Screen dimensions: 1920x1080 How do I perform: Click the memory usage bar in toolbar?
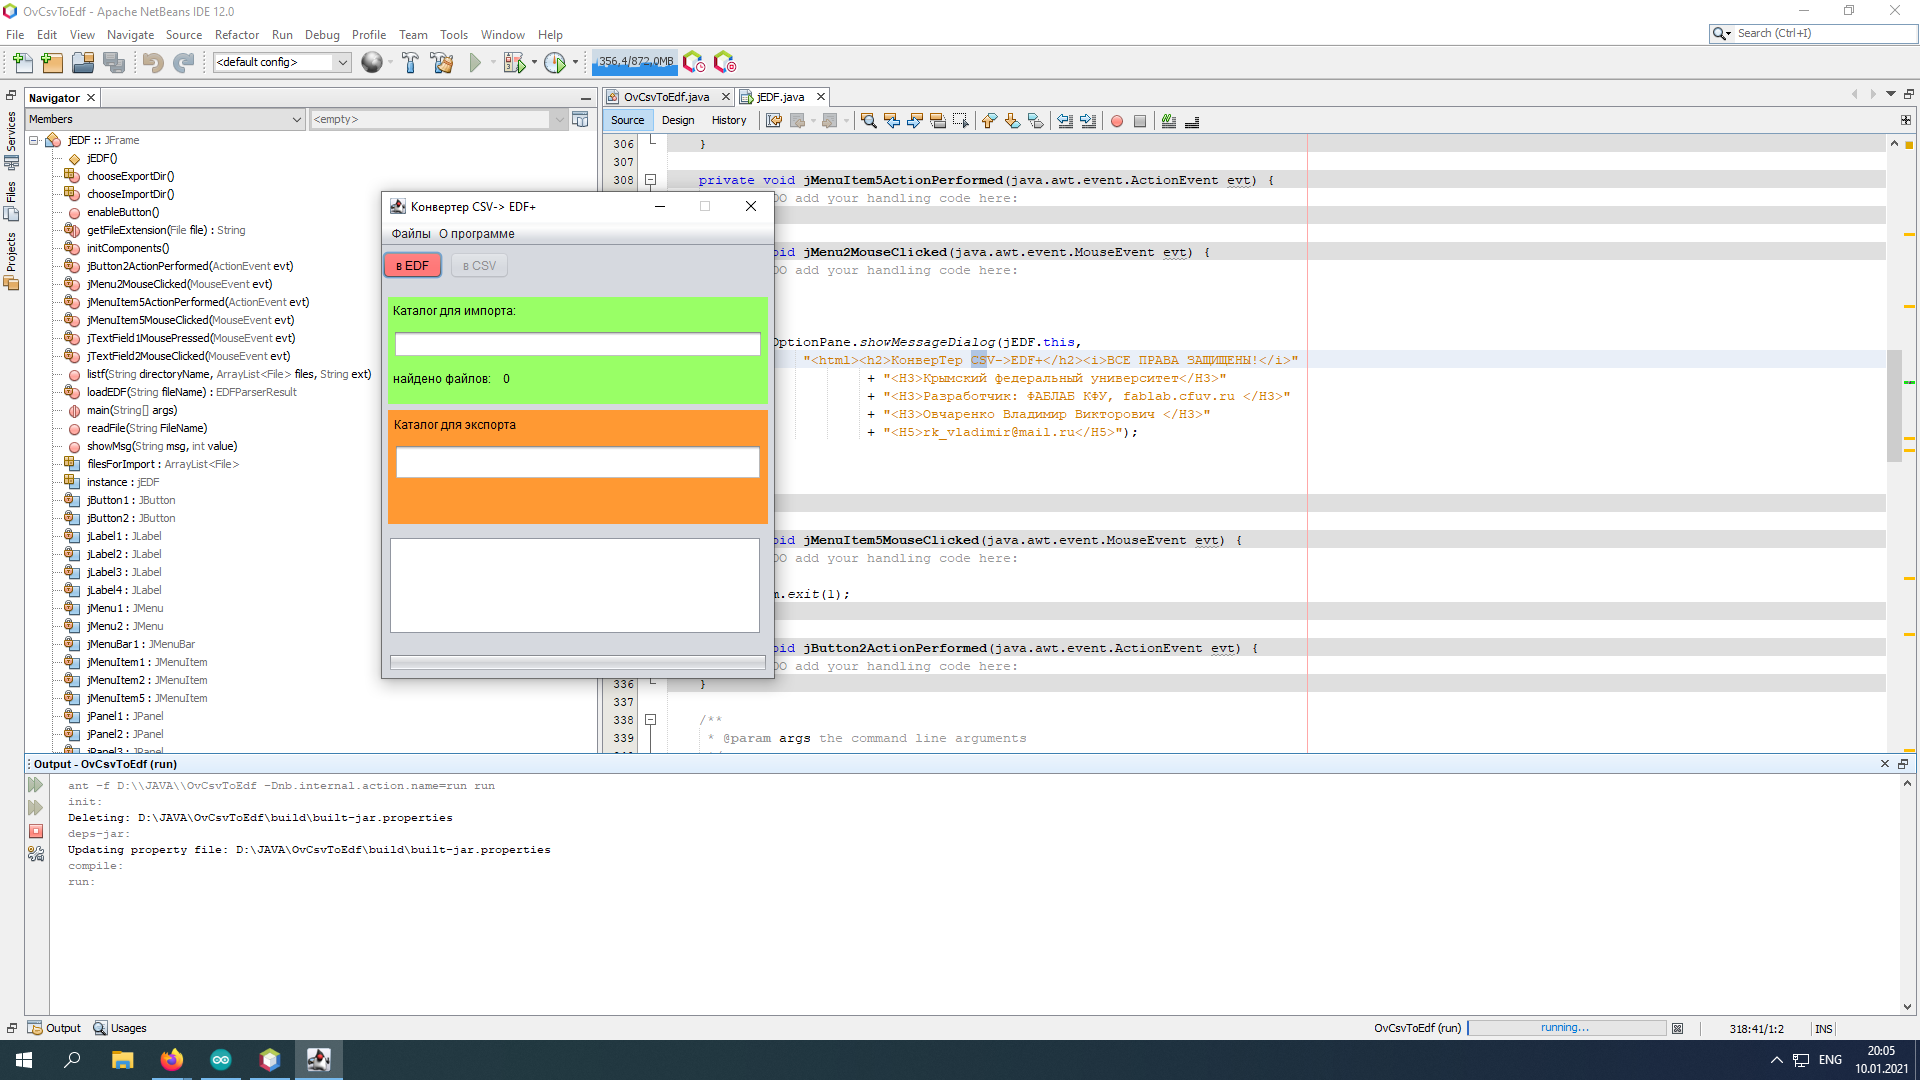click(635, 62)
